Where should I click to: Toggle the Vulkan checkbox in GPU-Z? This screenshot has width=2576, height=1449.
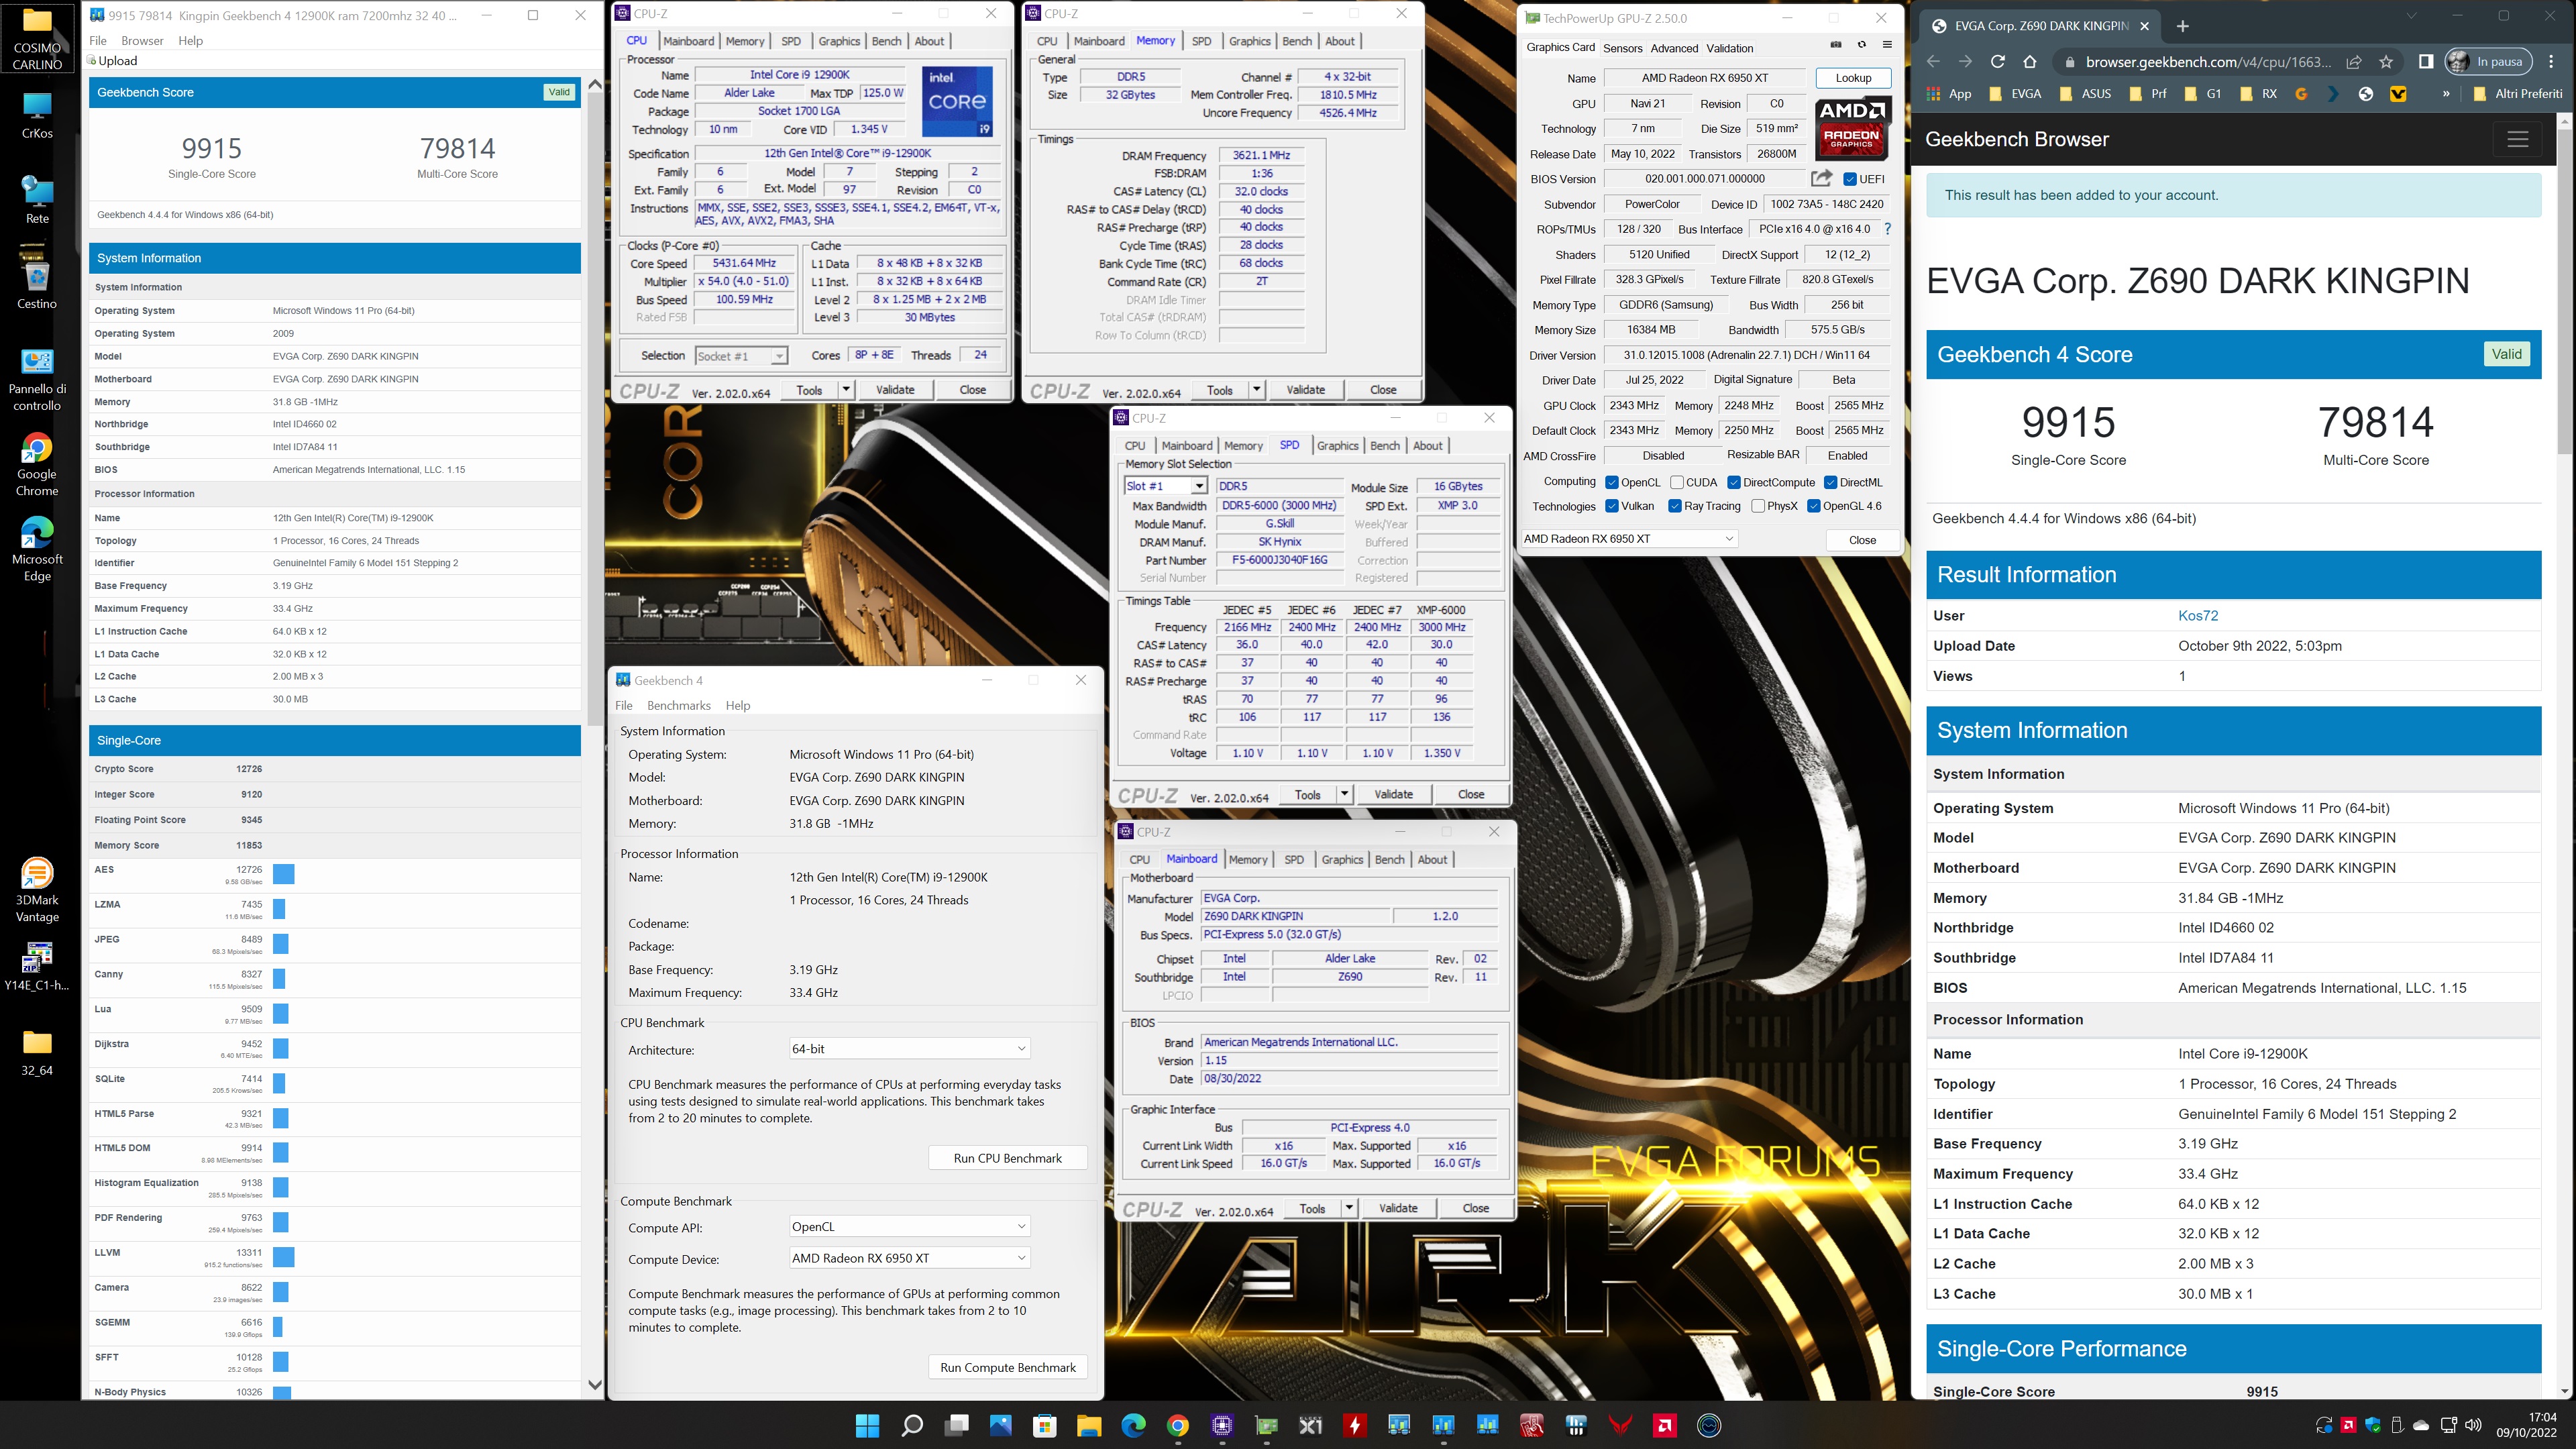(1612, 506)
